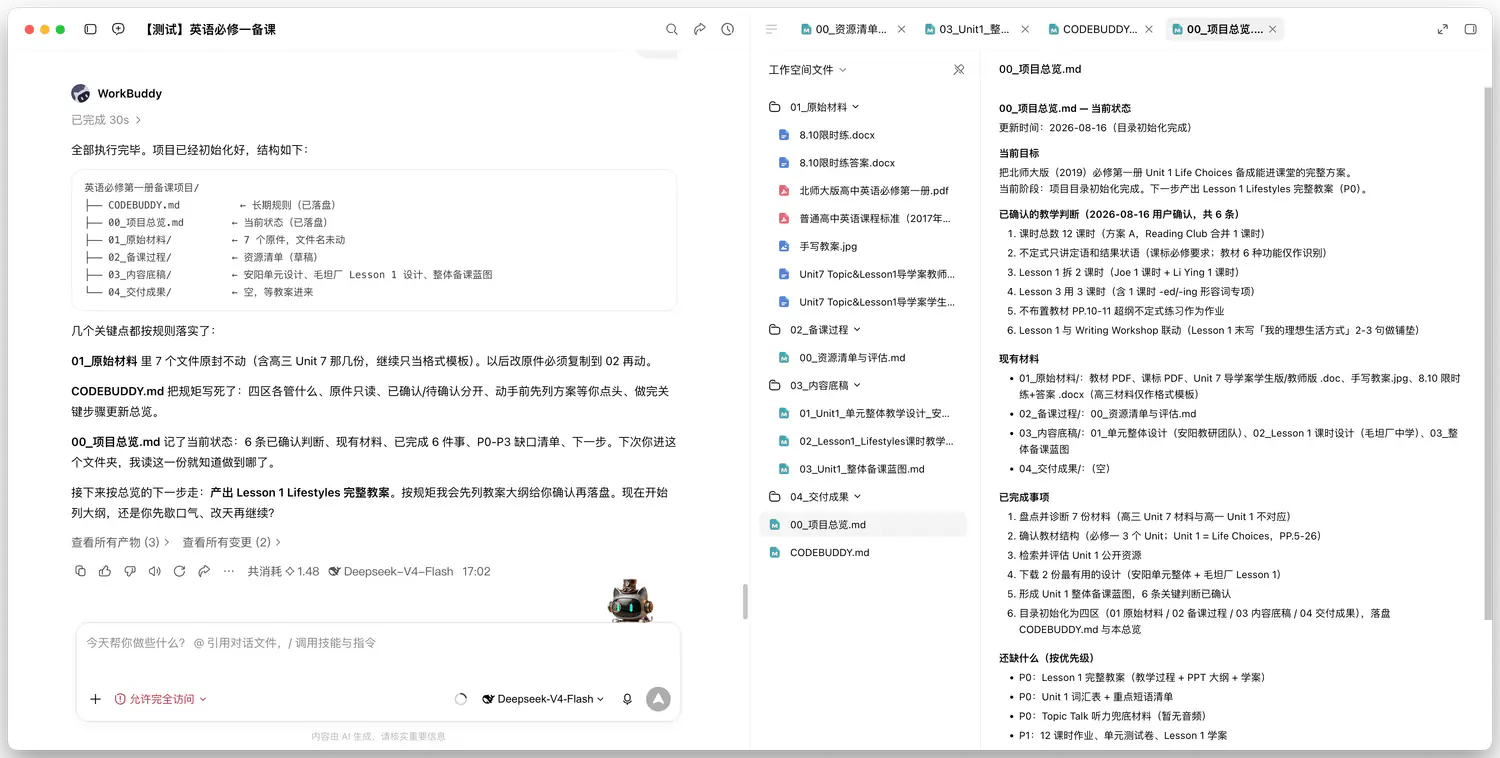Open more actions ellipsis under the reply
Screen dimensions: 1500x758
click(x=229, y=571)
